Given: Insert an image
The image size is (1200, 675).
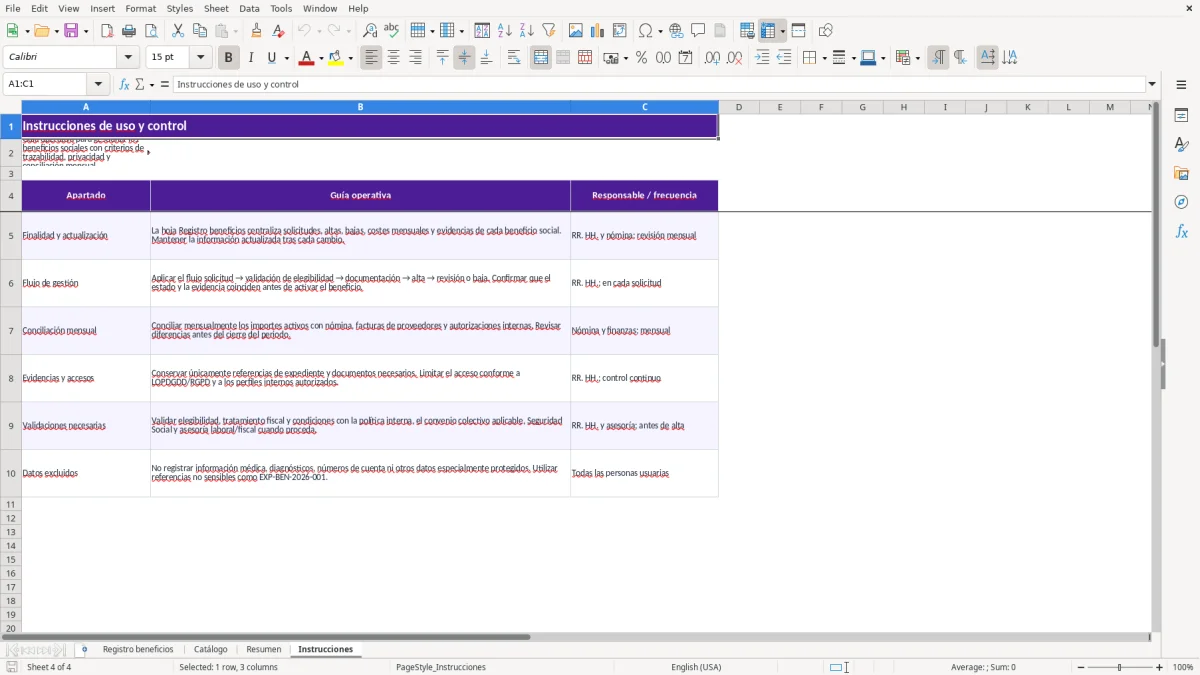Looking at the screenshot, I should point(576,31).
